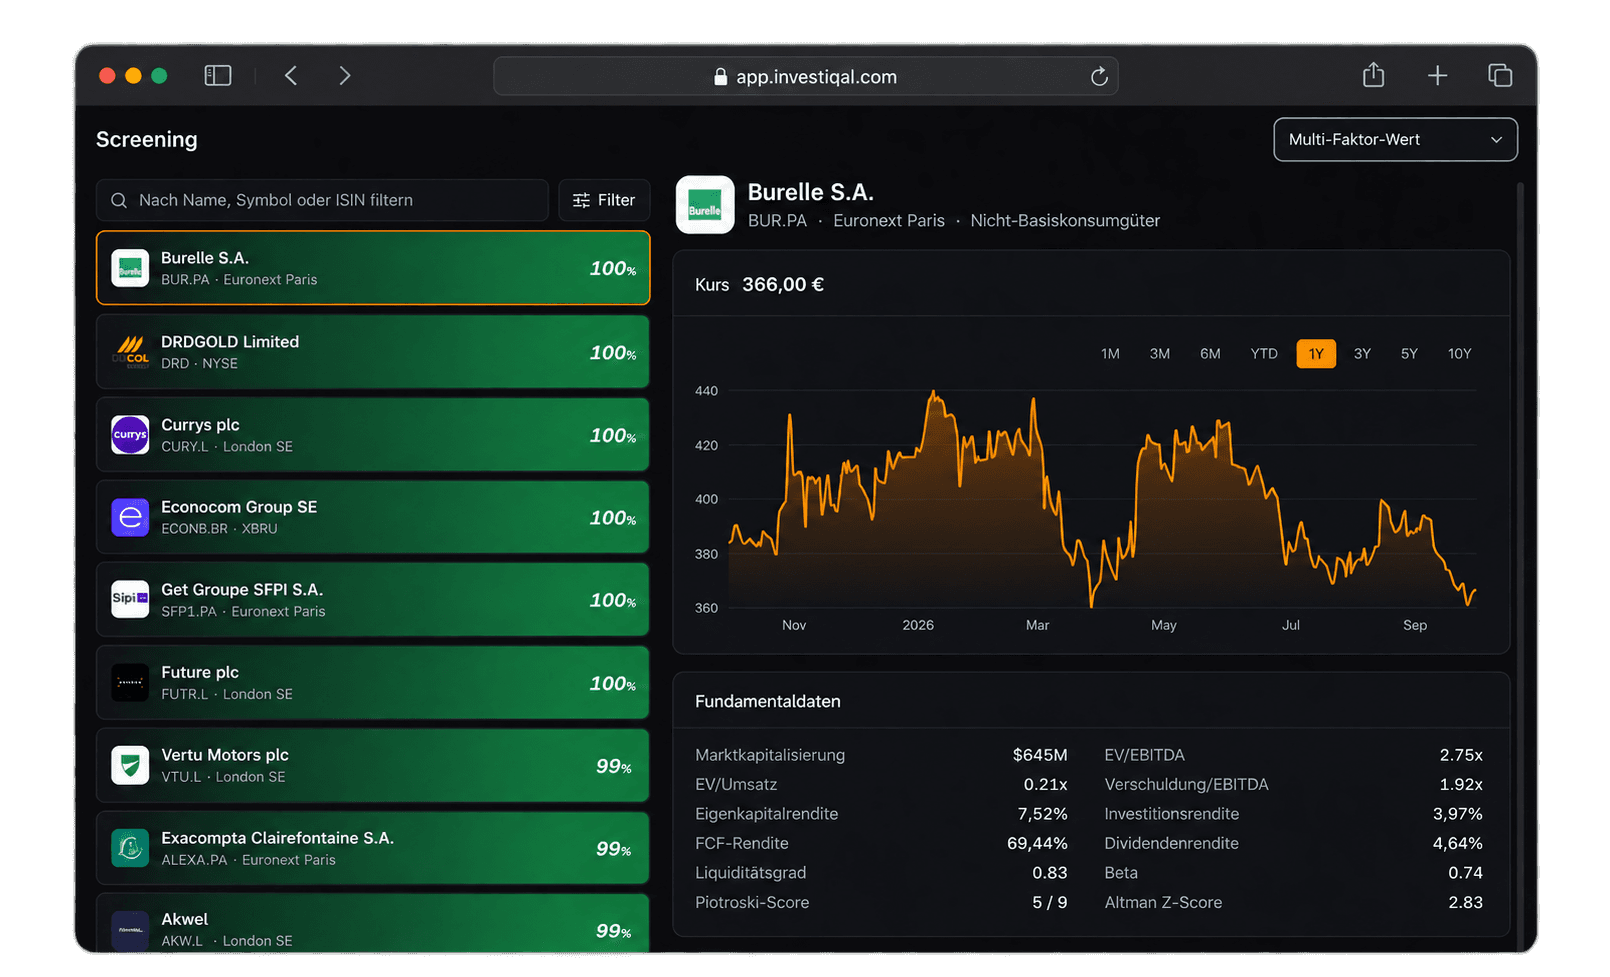
Task: Switch chart to 3M range
Action: point(1160,354)
